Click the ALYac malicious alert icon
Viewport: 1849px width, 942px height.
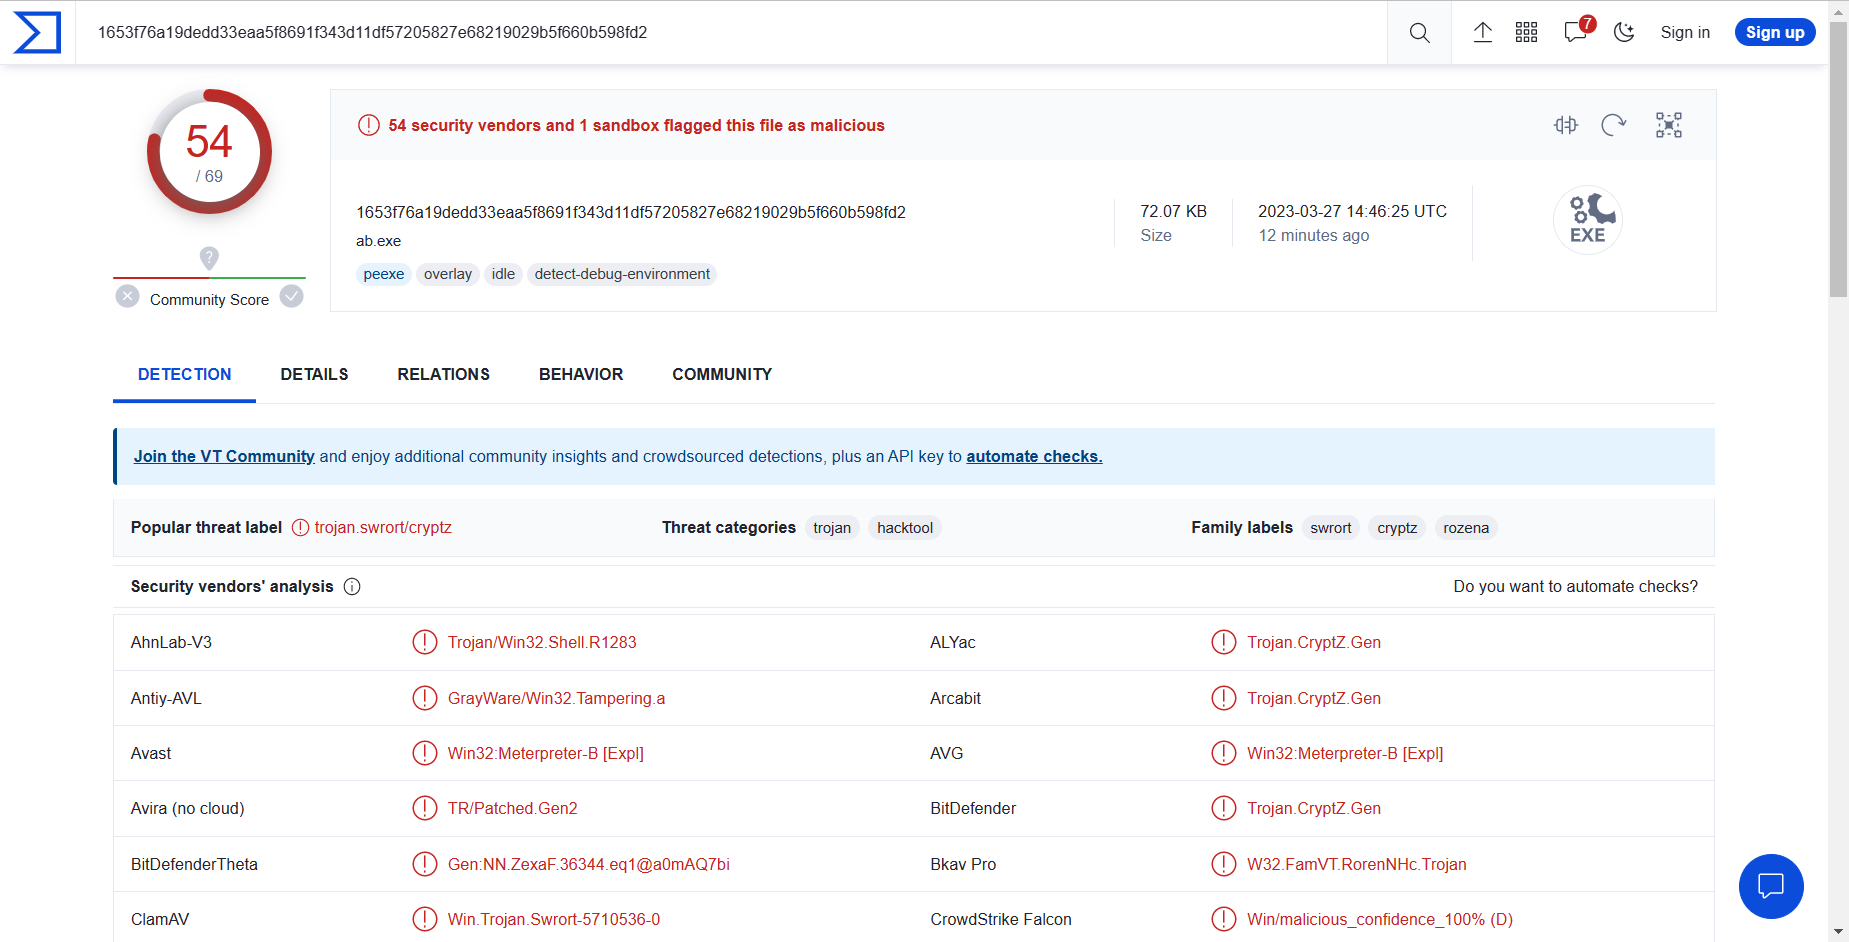tap(1224, 642)
